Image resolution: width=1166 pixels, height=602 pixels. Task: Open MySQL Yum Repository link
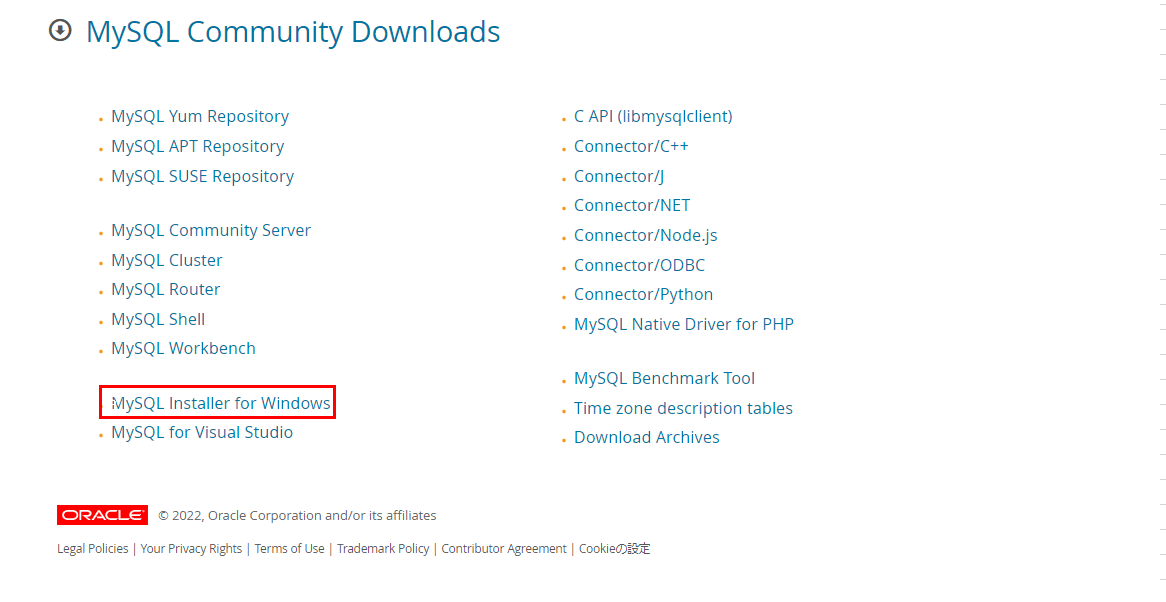[200, 117]
